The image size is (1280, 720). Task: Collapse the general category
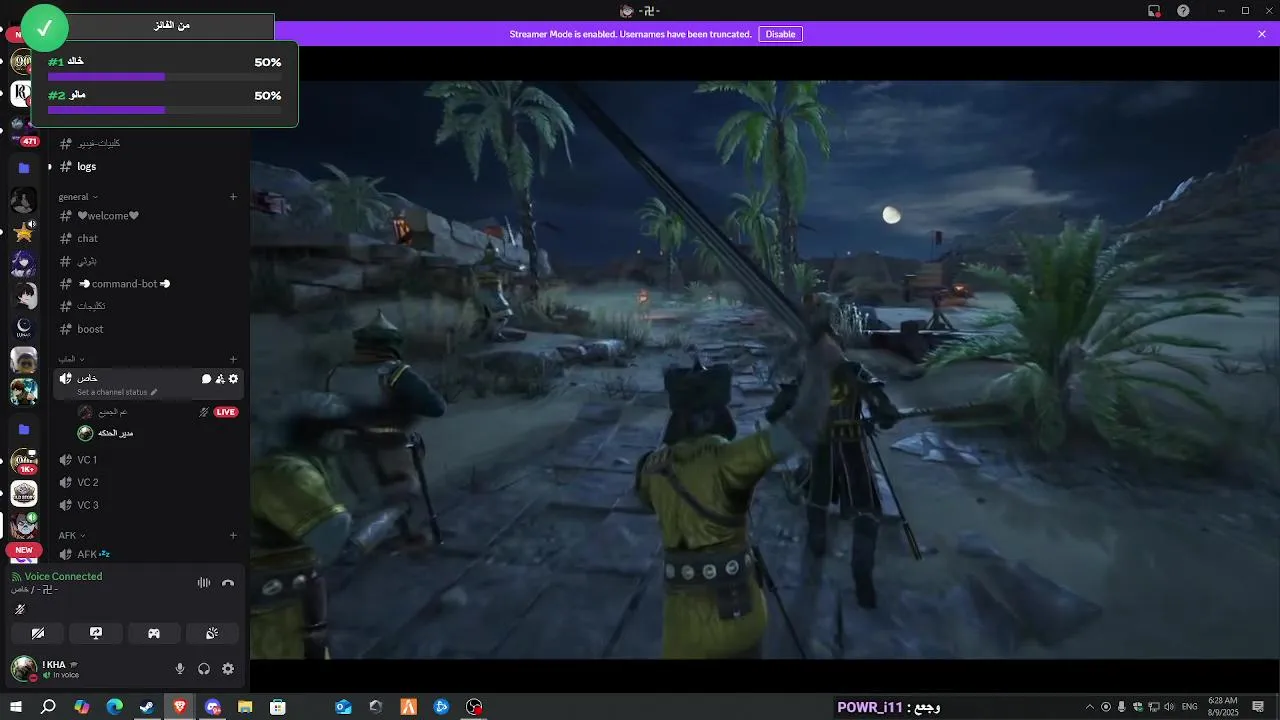pos(78,197)
